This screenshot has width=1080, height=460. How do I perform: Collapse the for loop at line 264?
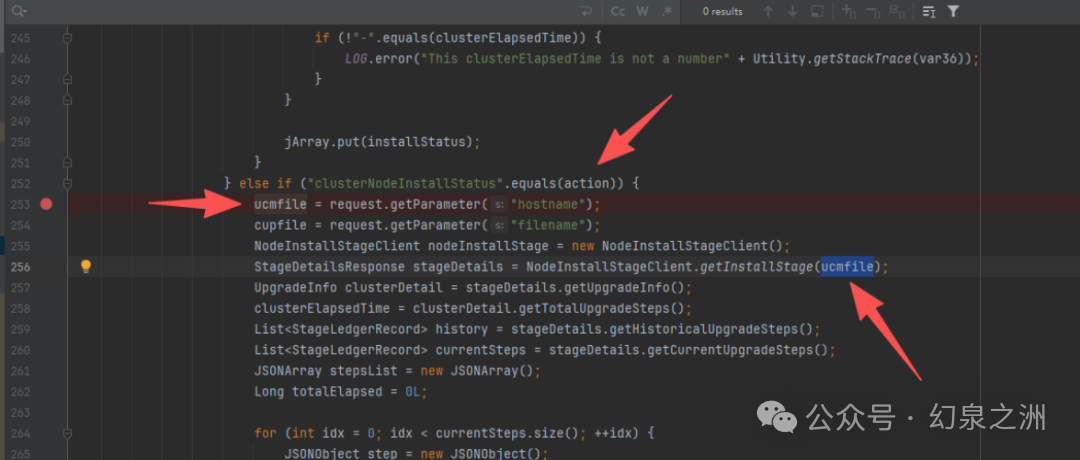(67, 433)
